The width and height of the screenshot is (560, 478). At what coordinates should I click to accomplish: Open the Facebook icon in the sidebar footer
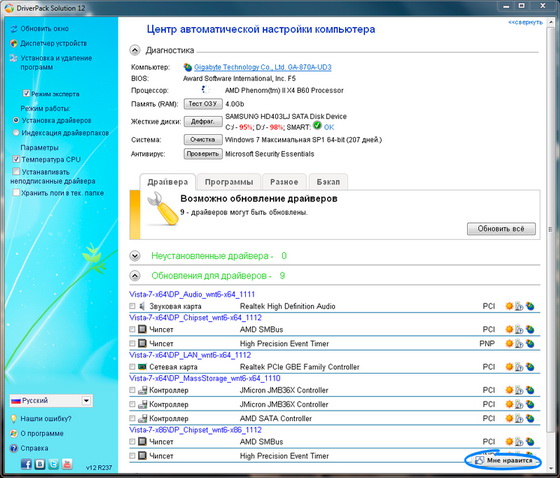point(26,464)
